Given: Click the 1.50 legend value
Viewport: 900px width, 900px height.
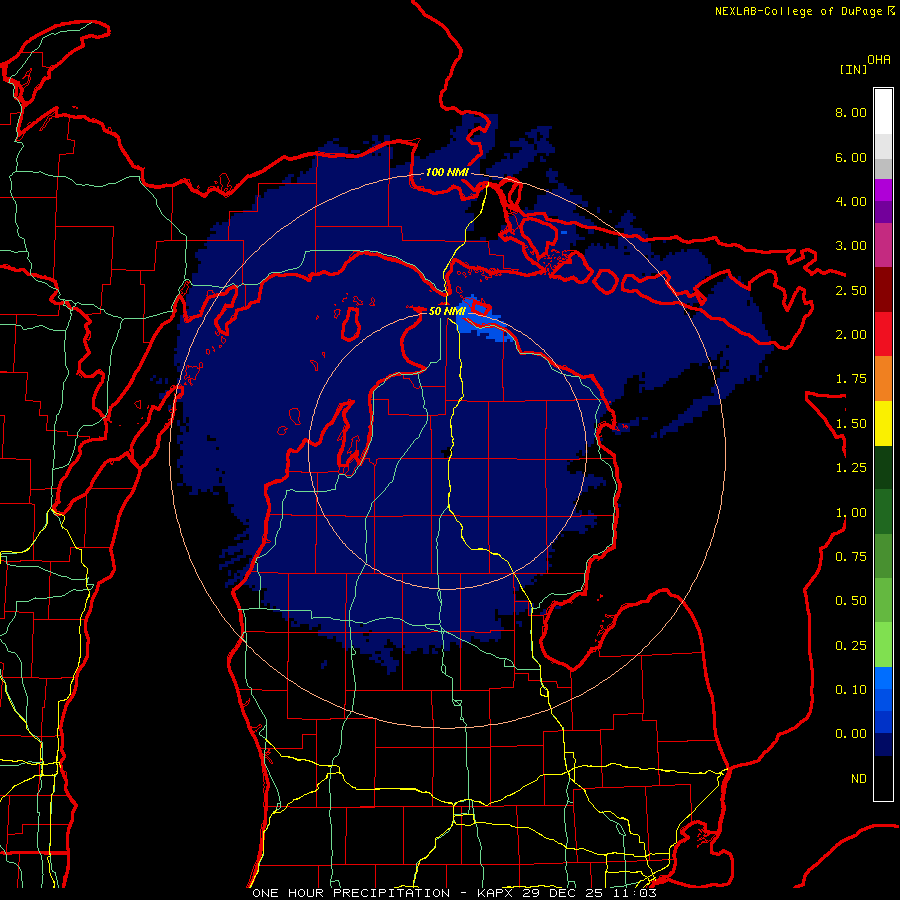Looking at the screenshot, I should (851, 424).
